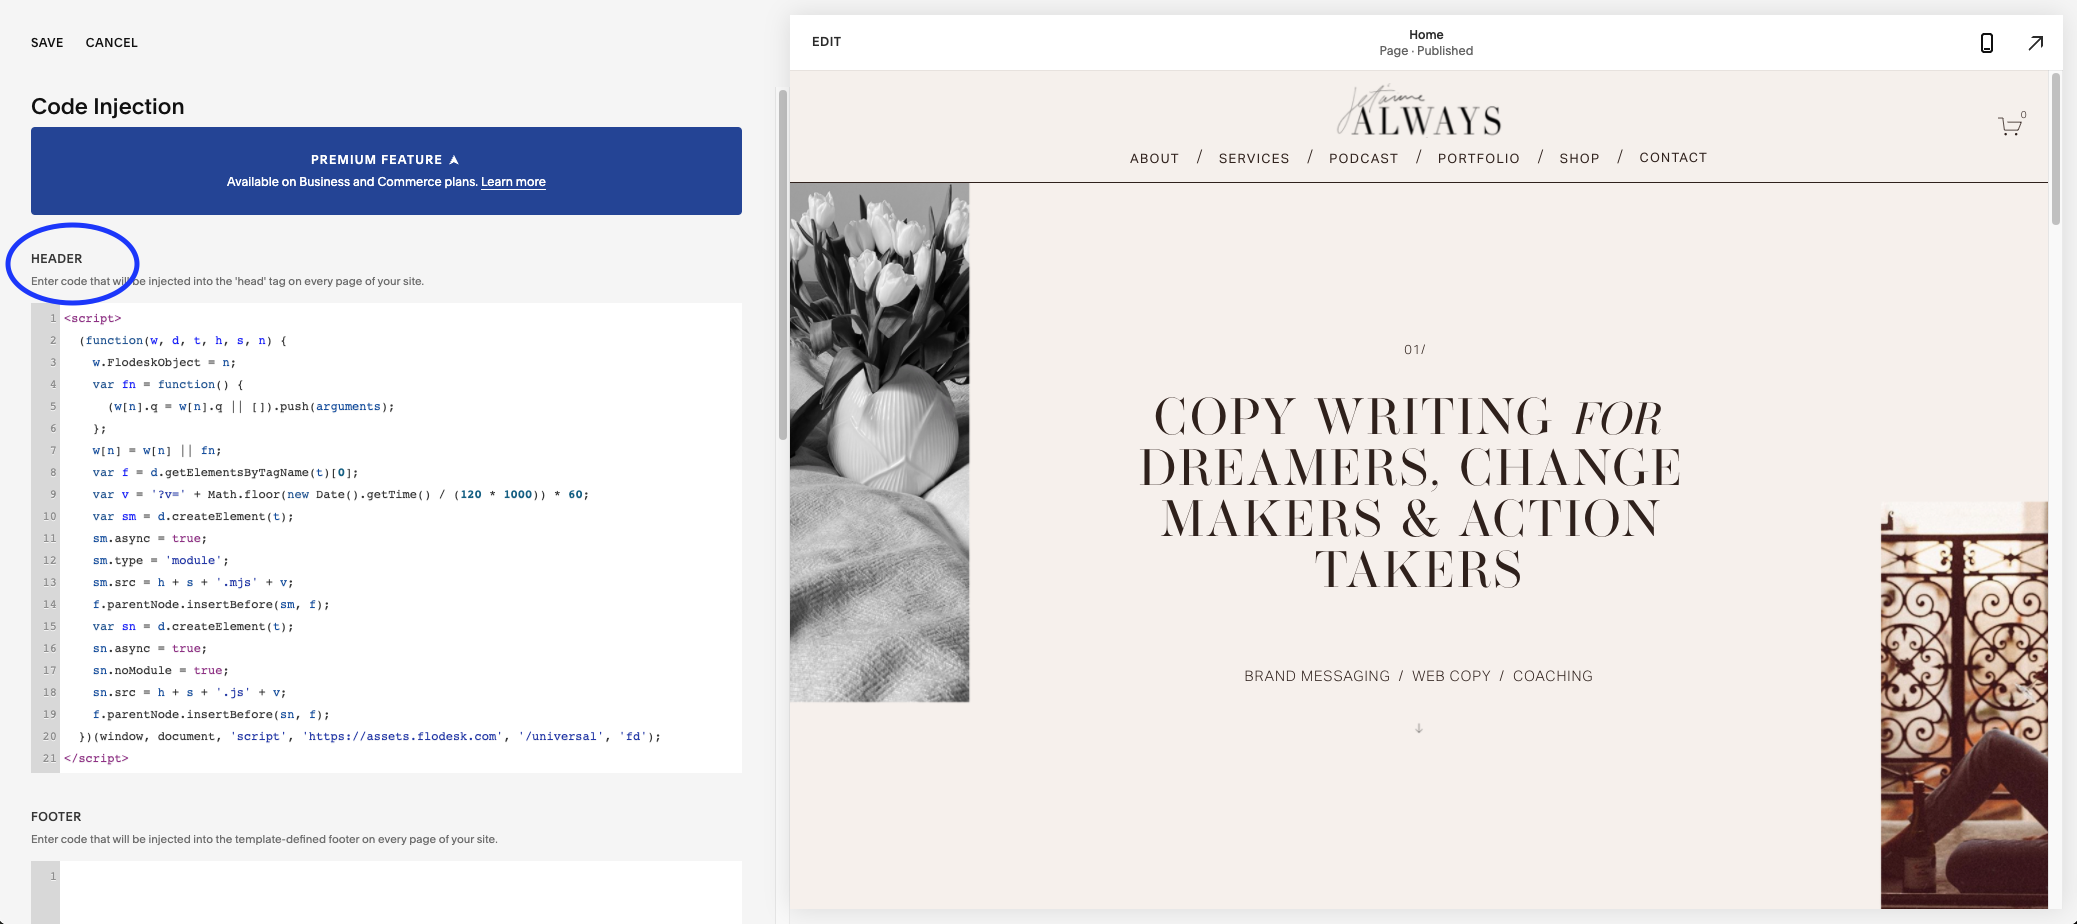Click the 01/ section number
Viewport: 2077px width, 924px height.
[1415, 350]
